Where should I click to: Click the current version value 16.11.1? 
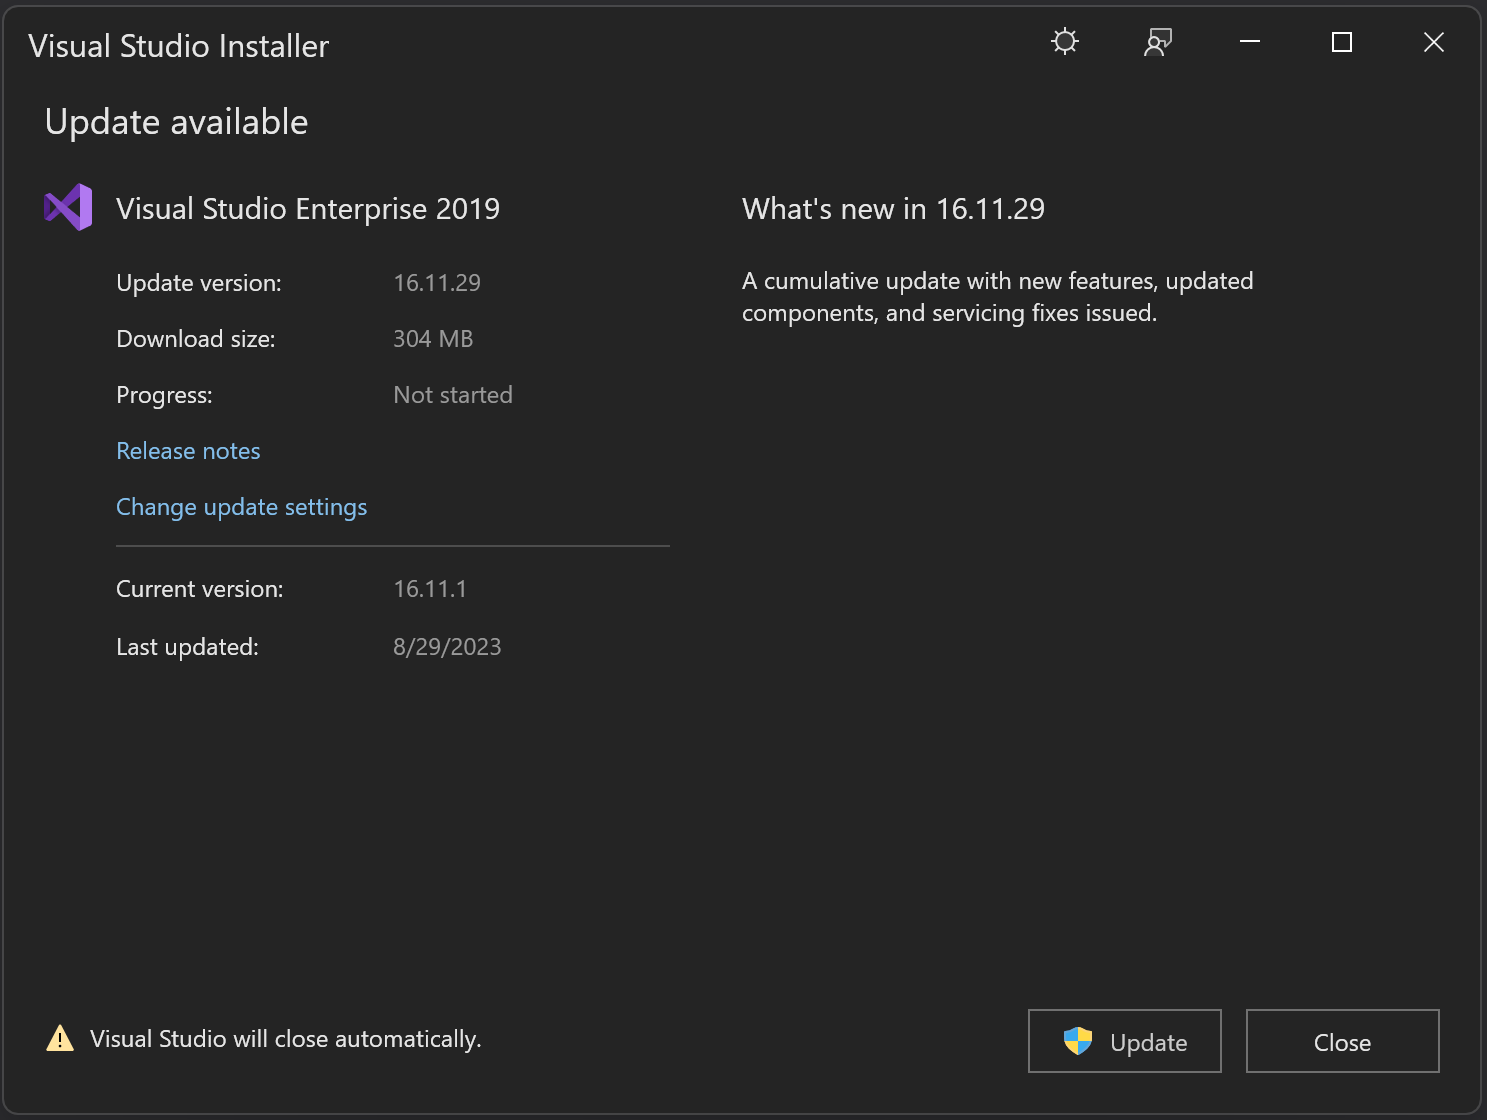pos(430,589)
